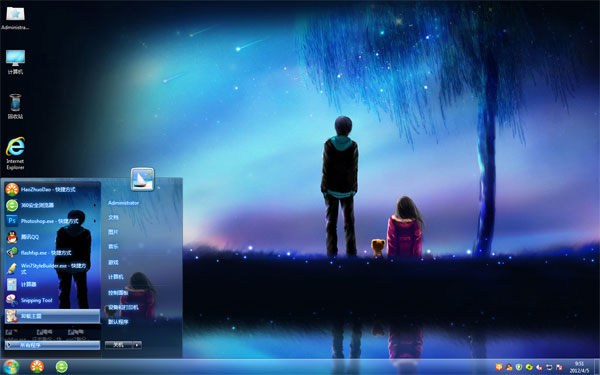600x375 pixels.
Task: Click the Windows Start orb
Action: 11,367
